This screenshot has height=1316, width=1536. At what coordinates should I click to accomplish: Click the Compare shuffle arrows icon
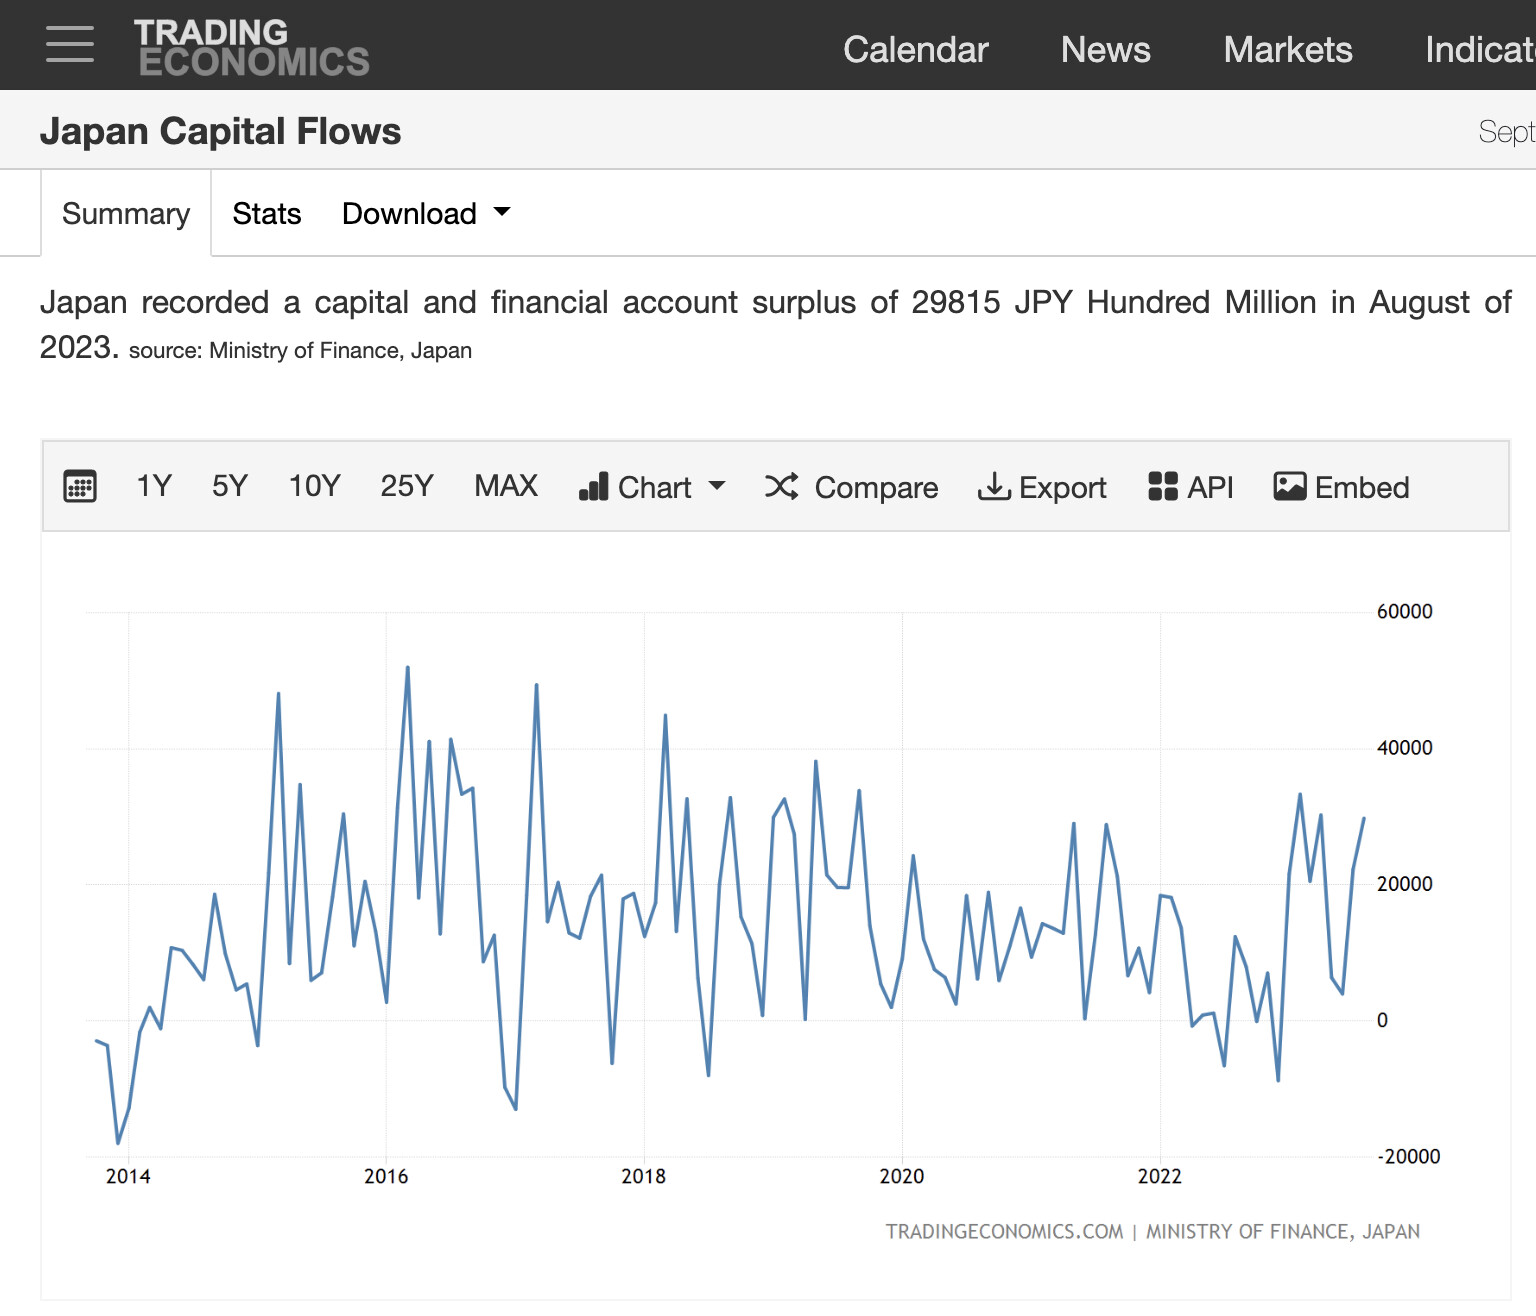pos(781,487)
